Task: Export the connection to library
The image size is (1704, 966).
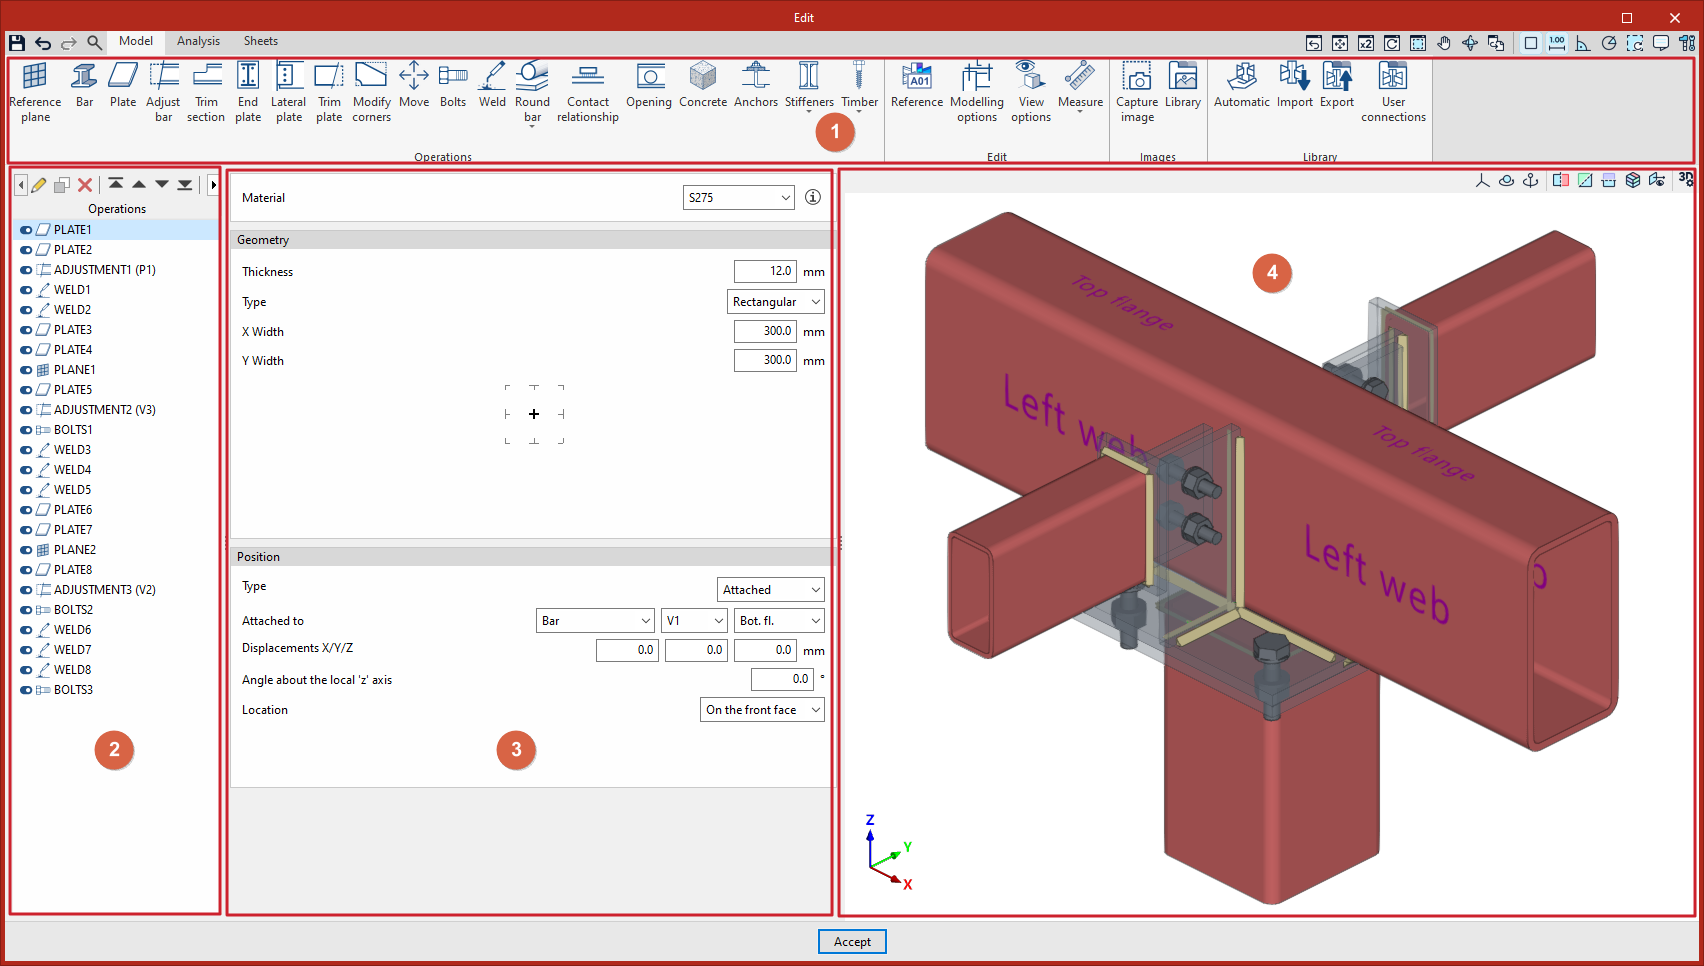Action: point(1337,85)
